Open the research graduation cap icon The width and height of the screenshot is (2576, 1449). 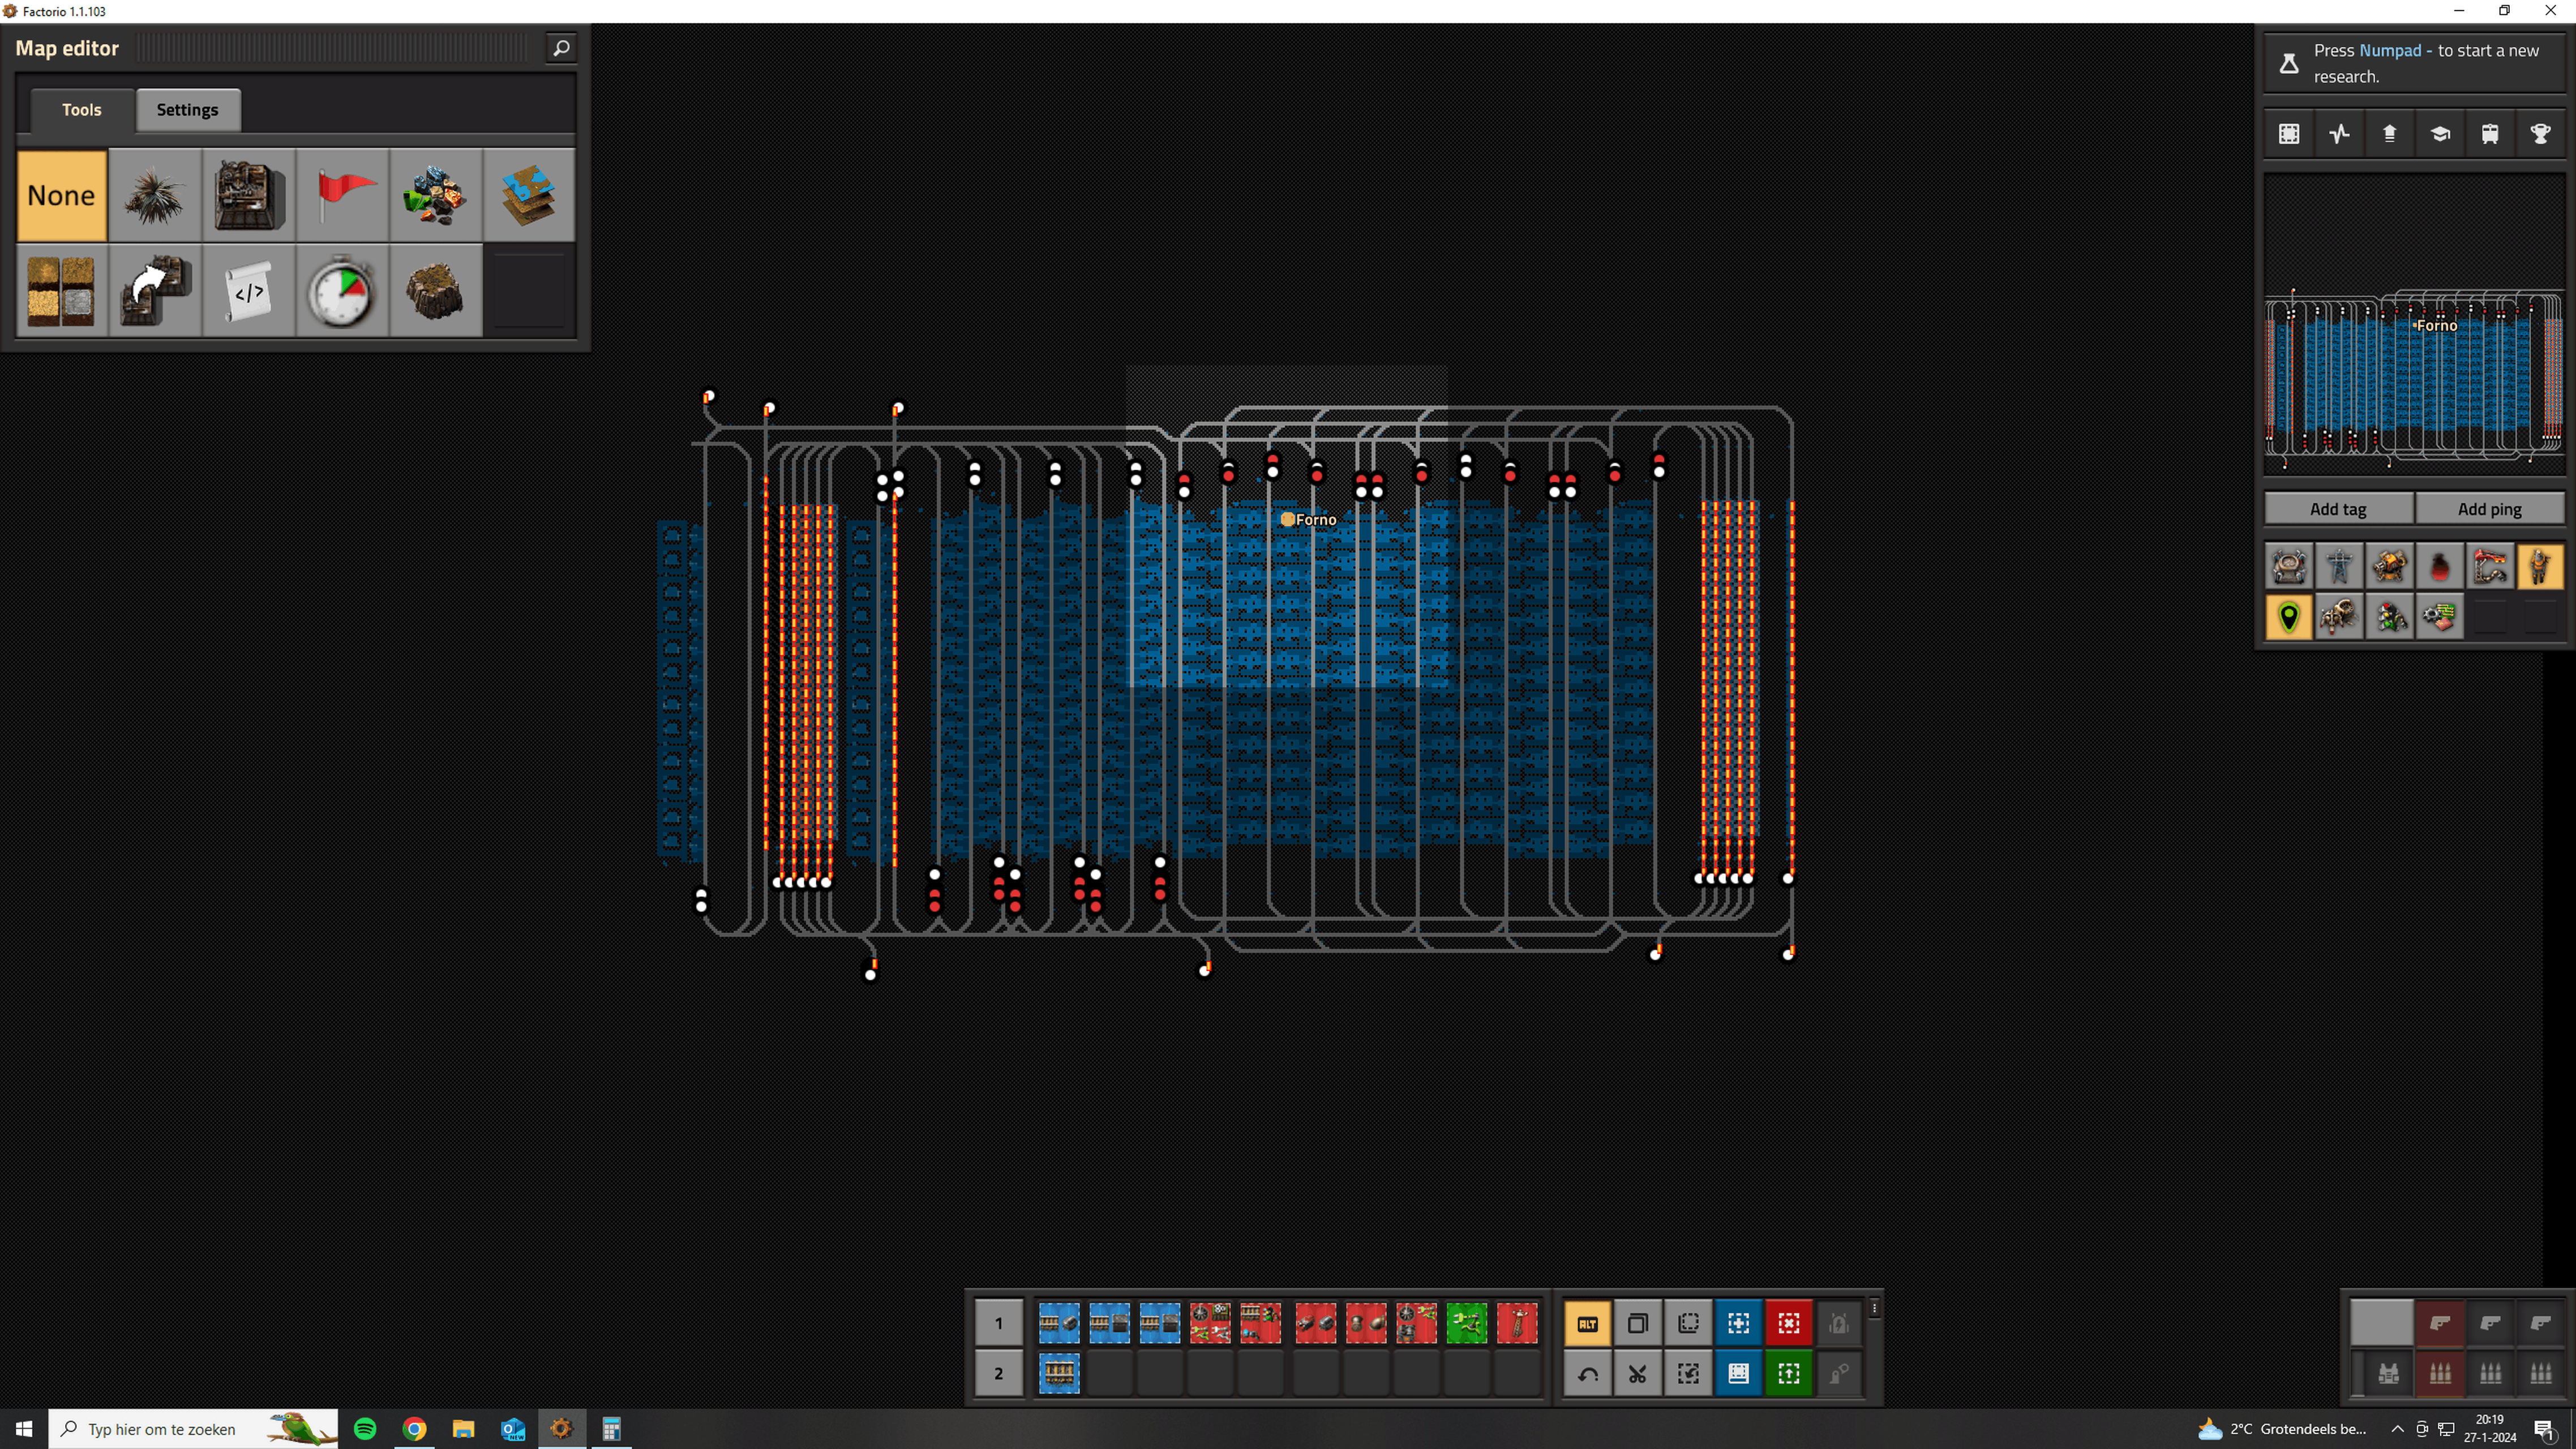[x=2440, y=134]
